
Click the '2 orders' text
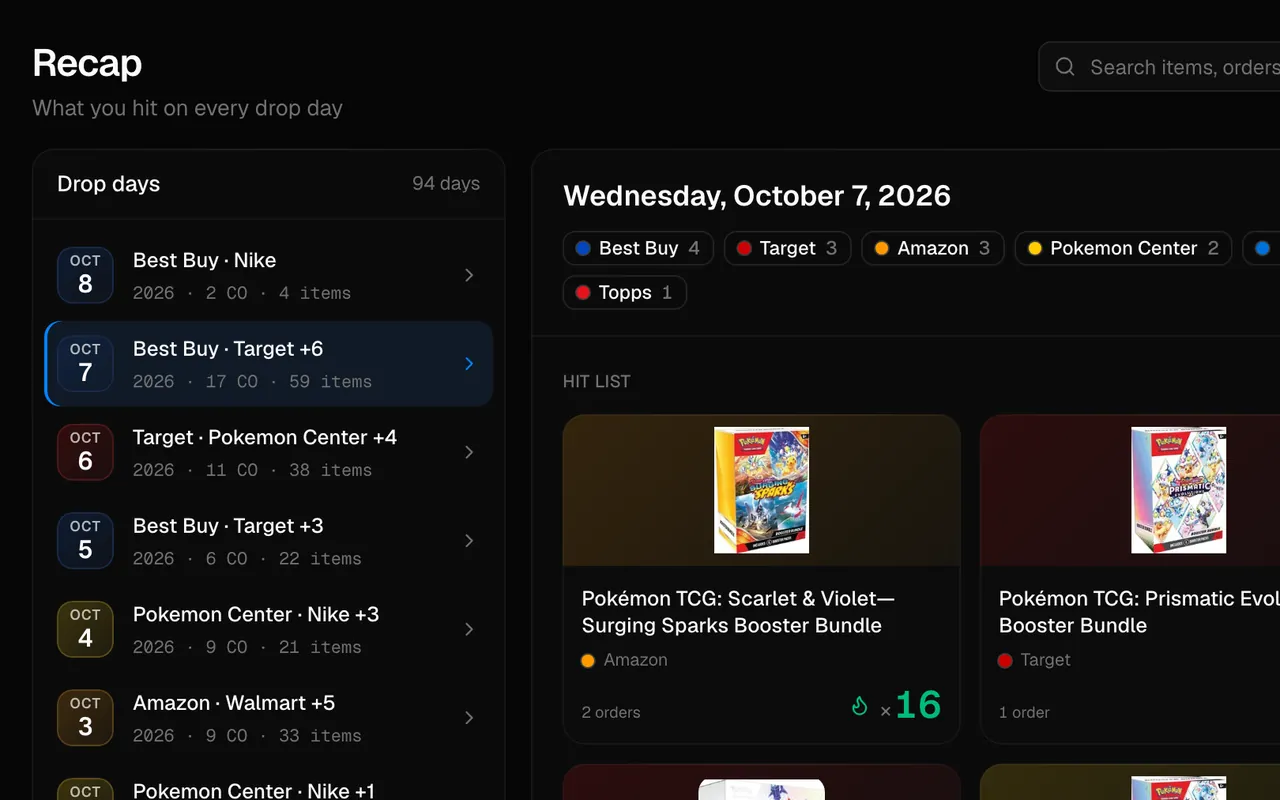click(x=611, y=713)
